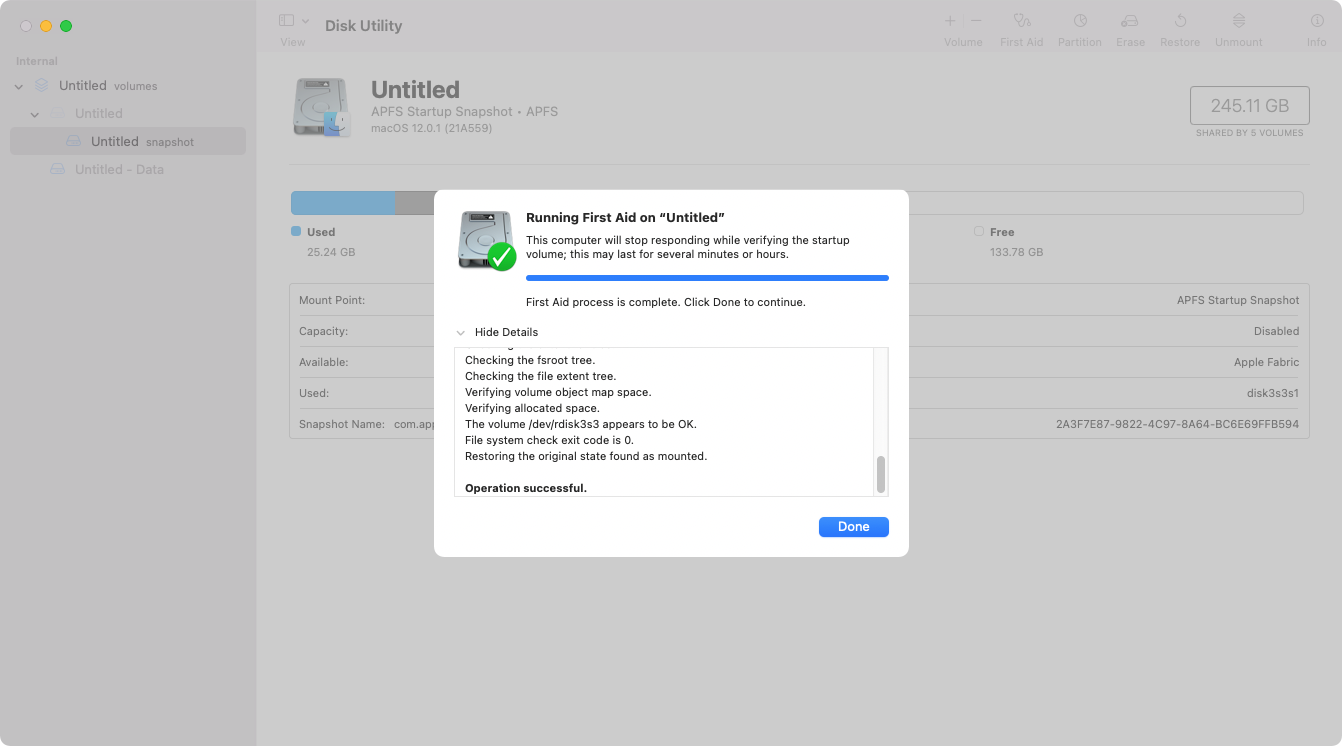Image resolution: width=1342 pixels, height=746 pixels.
Task: Click 'File system check exit code is 0.' line
Action: 549,440
